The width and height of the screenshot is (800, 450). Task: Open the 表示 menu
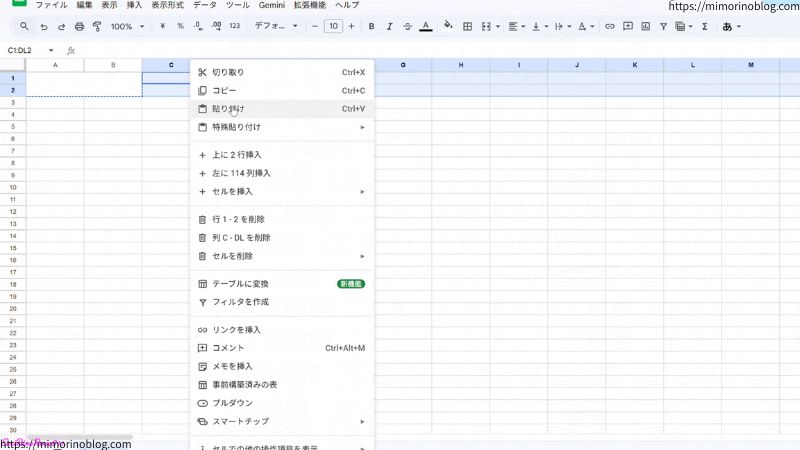point(109,5)
